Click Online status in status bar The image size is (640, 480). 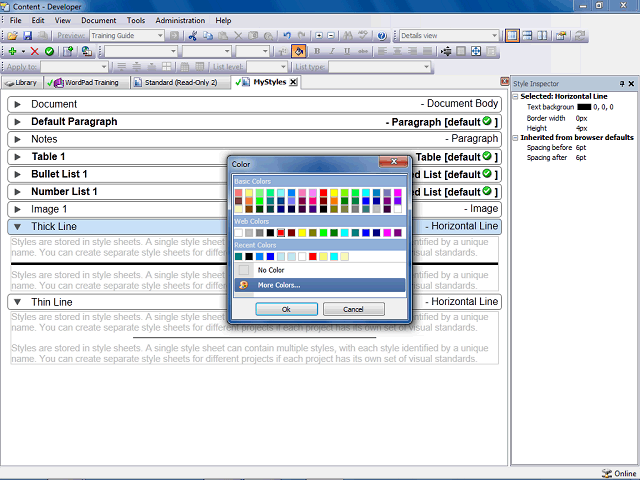click(620, 473)
